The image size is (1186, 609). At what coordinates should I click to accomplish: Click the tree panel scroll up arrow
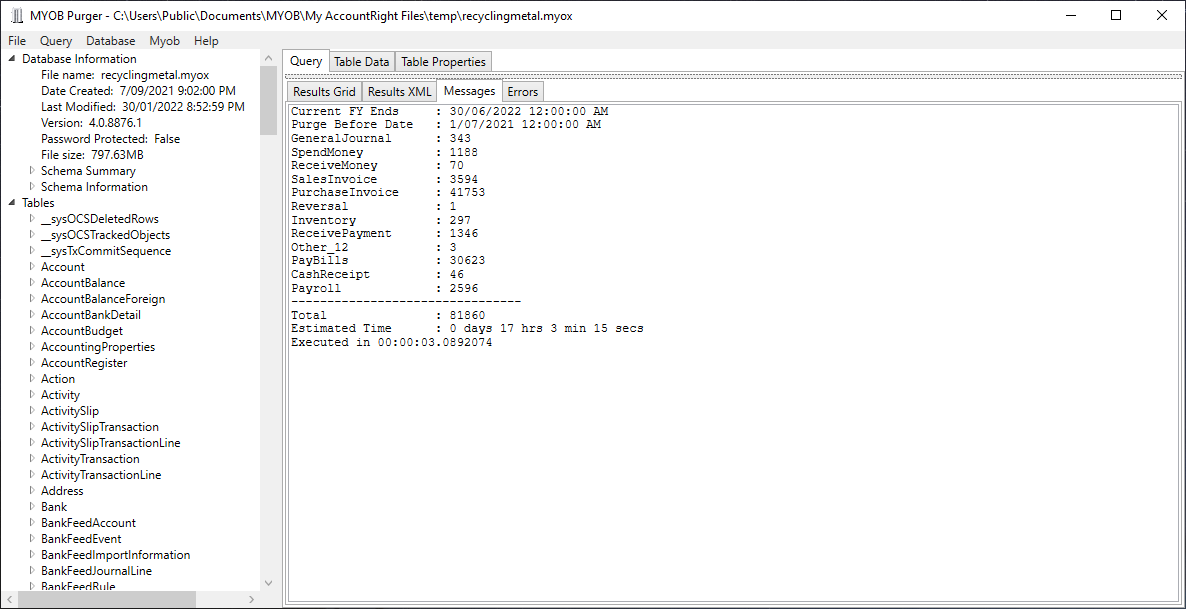click(269, 58)
